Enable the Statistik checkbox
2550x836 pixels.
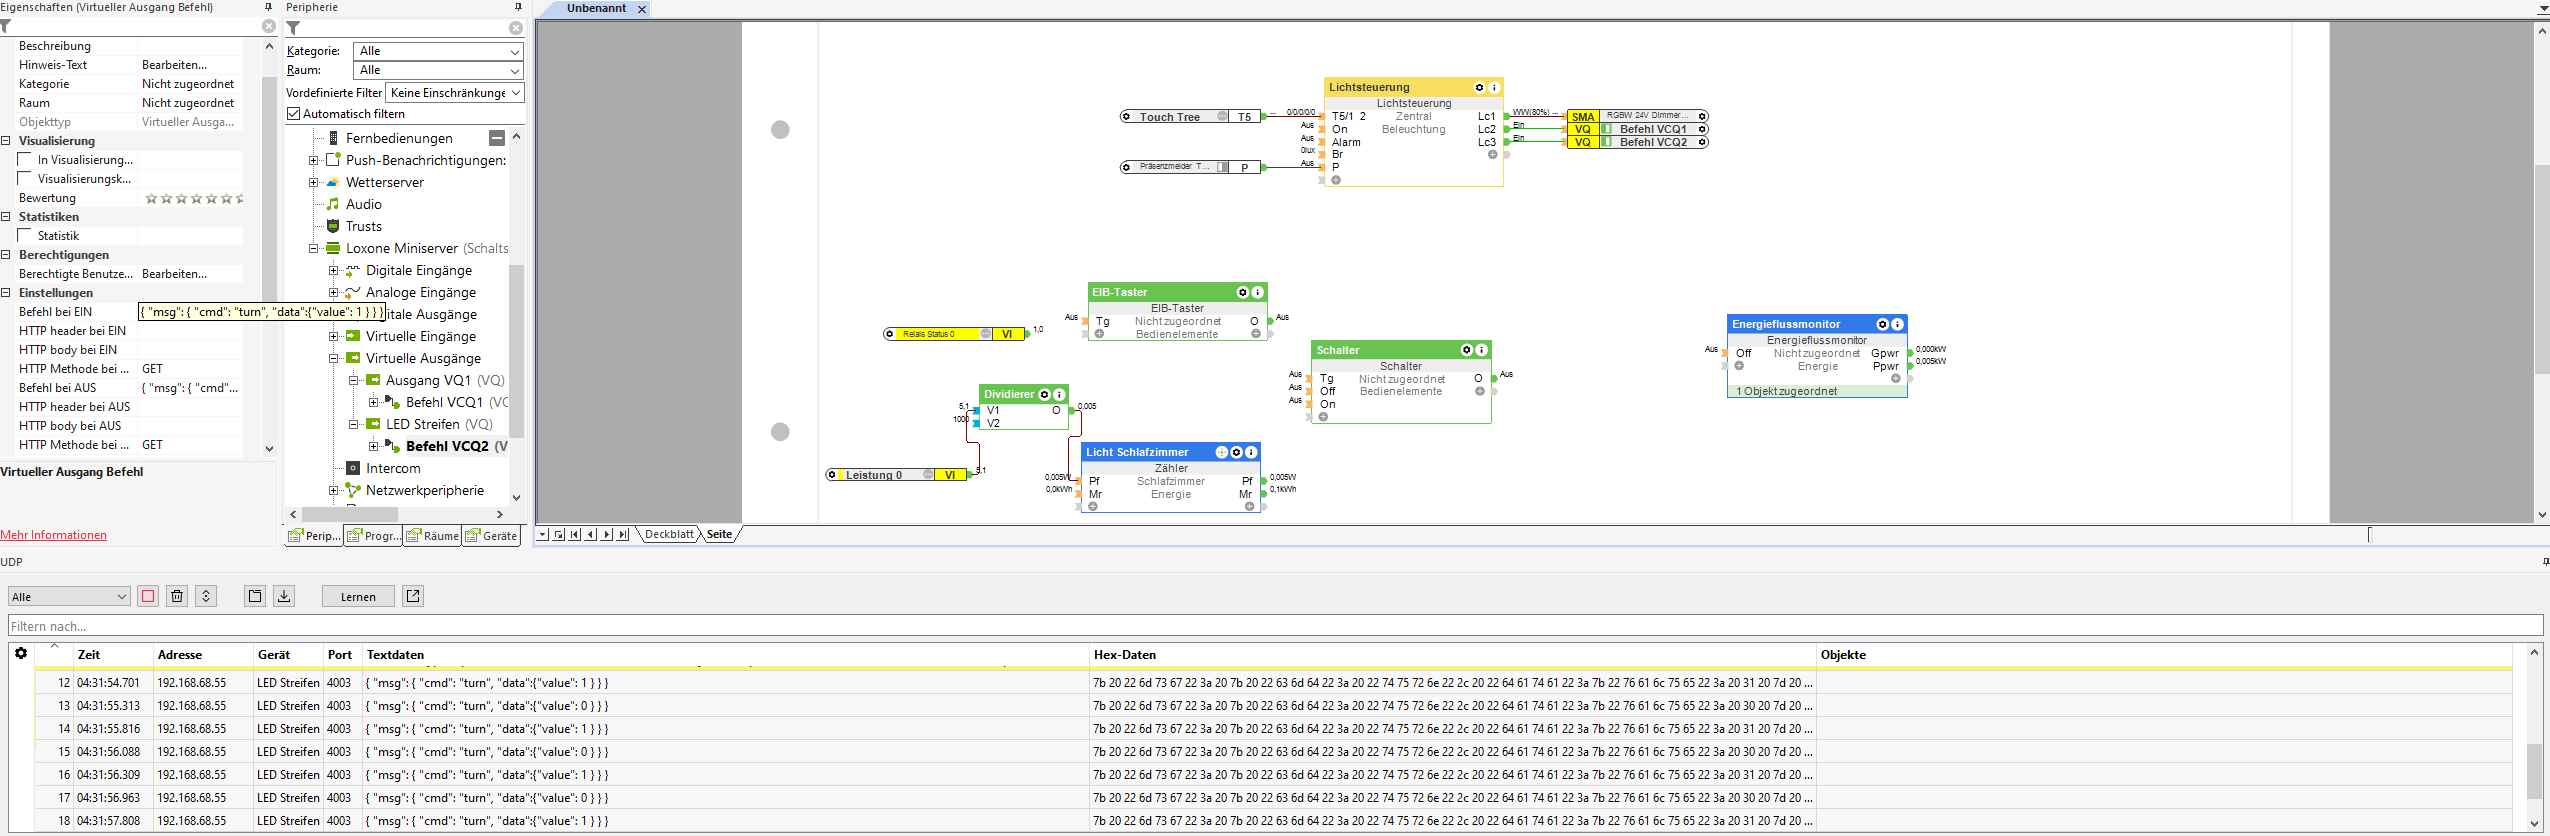tap(26, 236)
